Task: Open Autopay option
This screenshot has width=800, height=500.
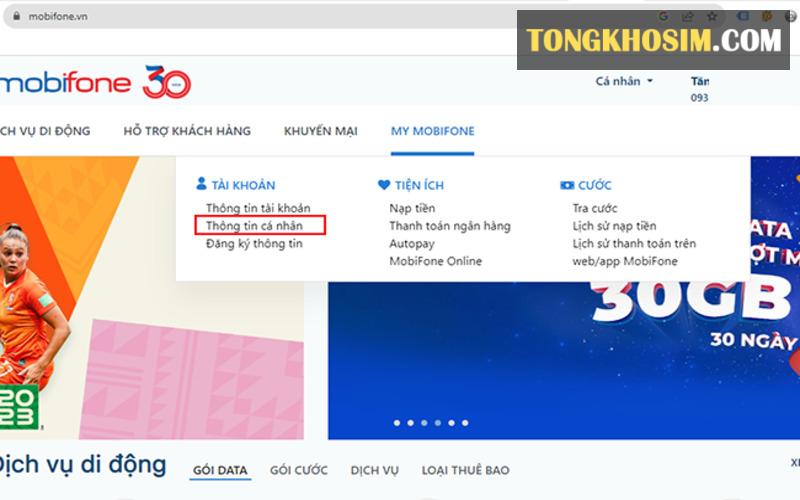Action: (x=412, y=244)
